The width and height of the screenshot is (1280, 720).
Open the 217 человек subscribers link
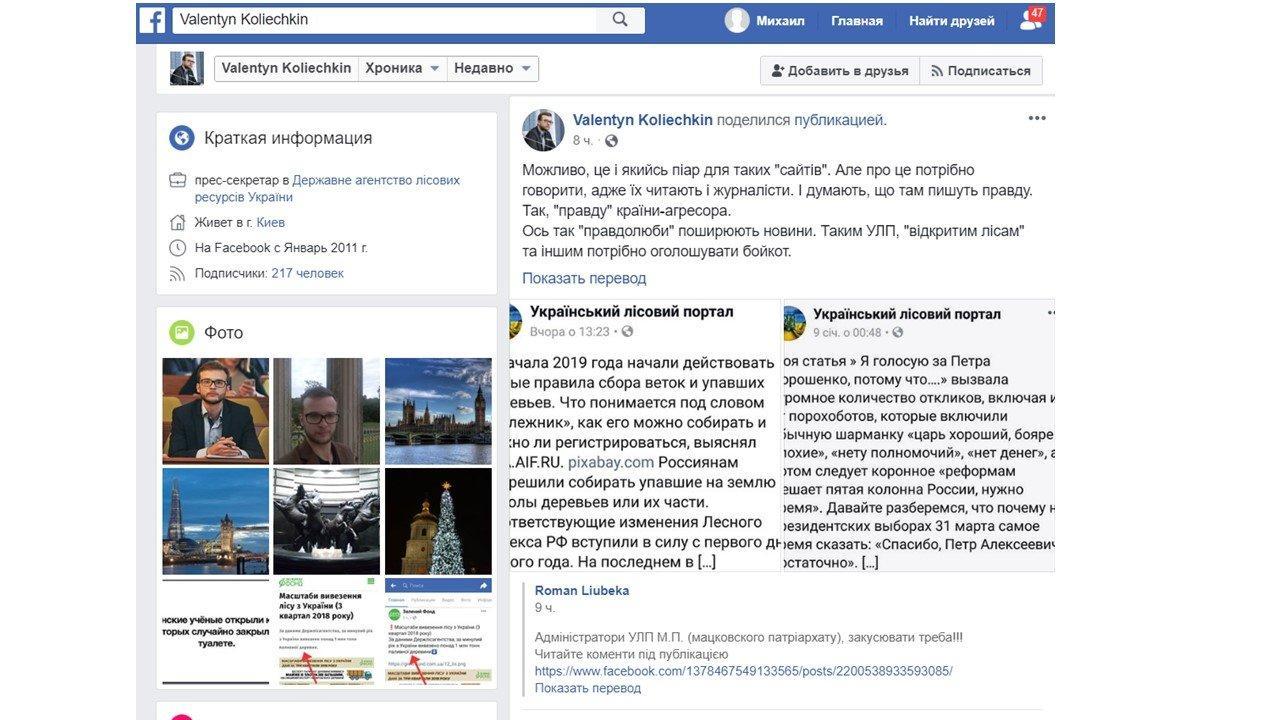pyautogui.click(x=307, y=273)
